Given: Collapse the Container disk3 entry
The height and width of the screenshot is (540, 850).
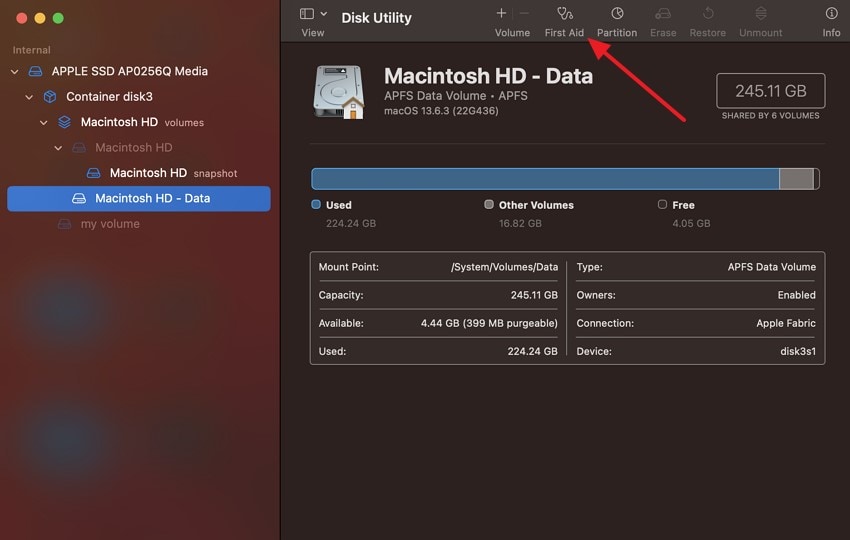Looking at the screenshot, I should (x=29, y=97).
